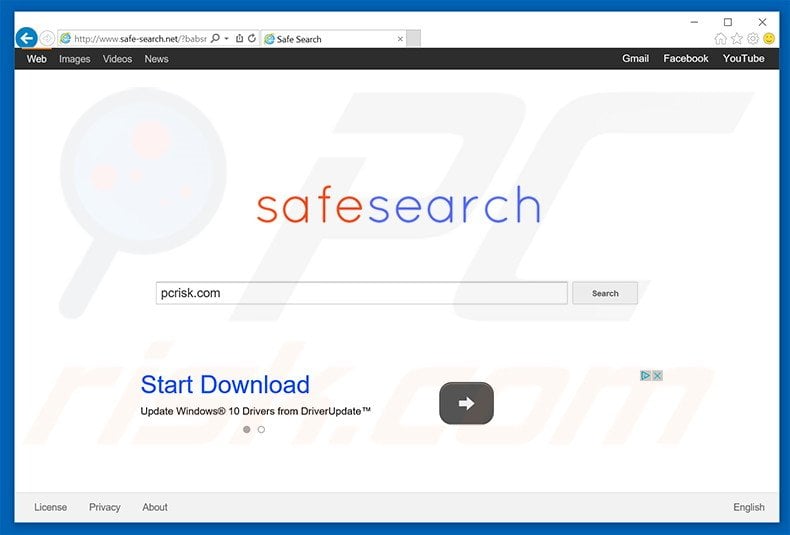Open the Gmail link
Screen dimensions: 790x535
click(635, 58)
